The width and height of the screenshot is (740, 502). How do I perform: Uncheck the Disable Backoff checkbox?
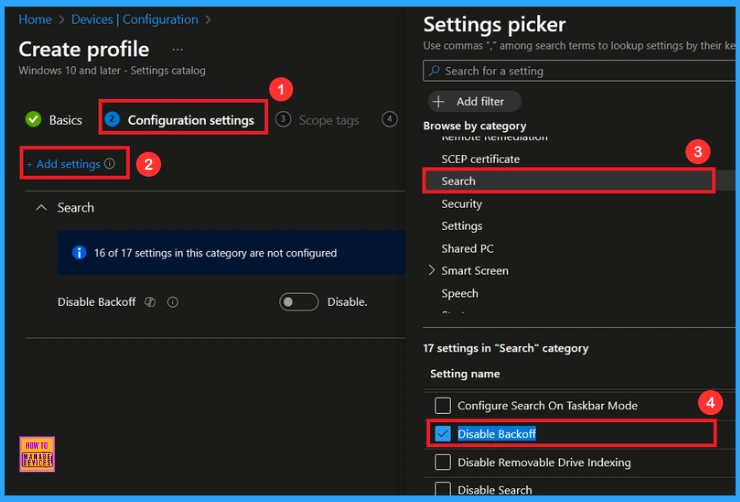click(443, 434)
